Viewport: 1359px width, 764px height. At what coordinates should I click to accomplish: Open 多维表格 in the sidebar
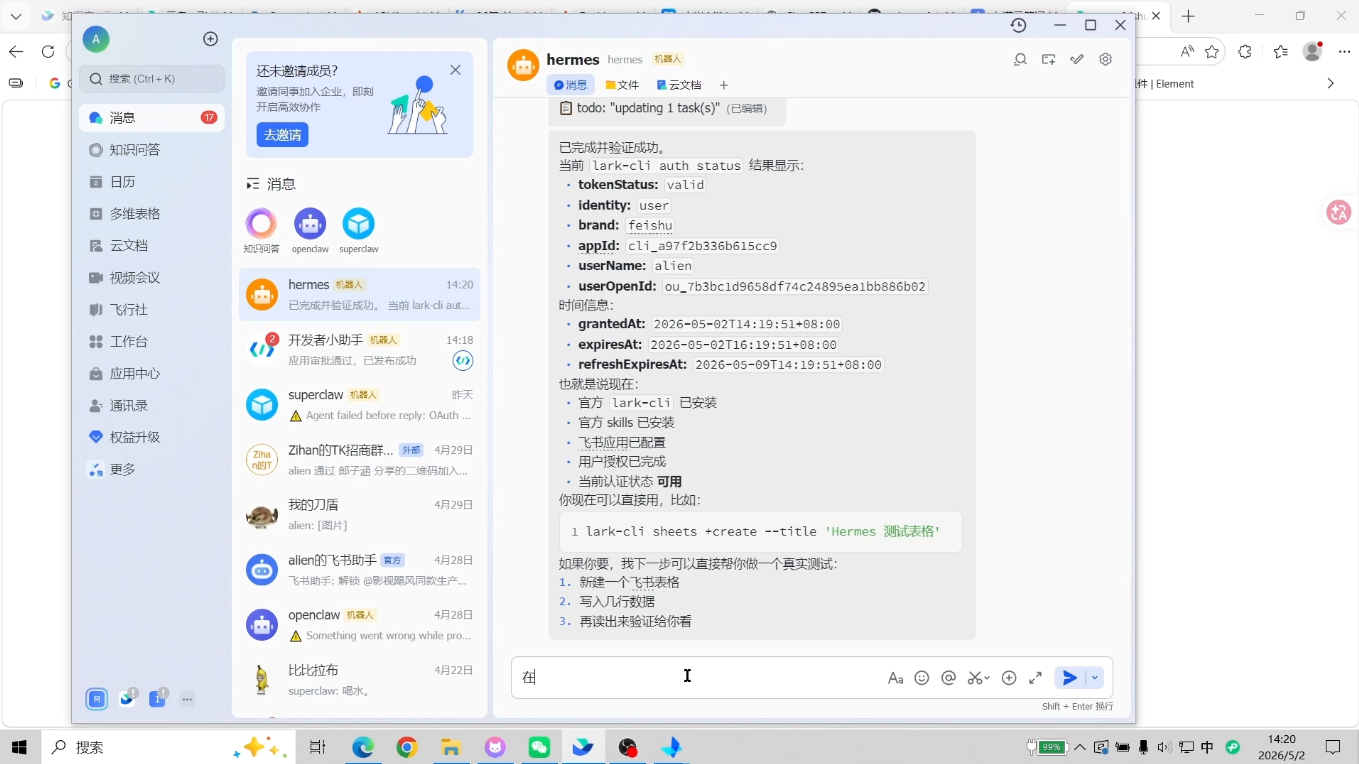point(152,214)
